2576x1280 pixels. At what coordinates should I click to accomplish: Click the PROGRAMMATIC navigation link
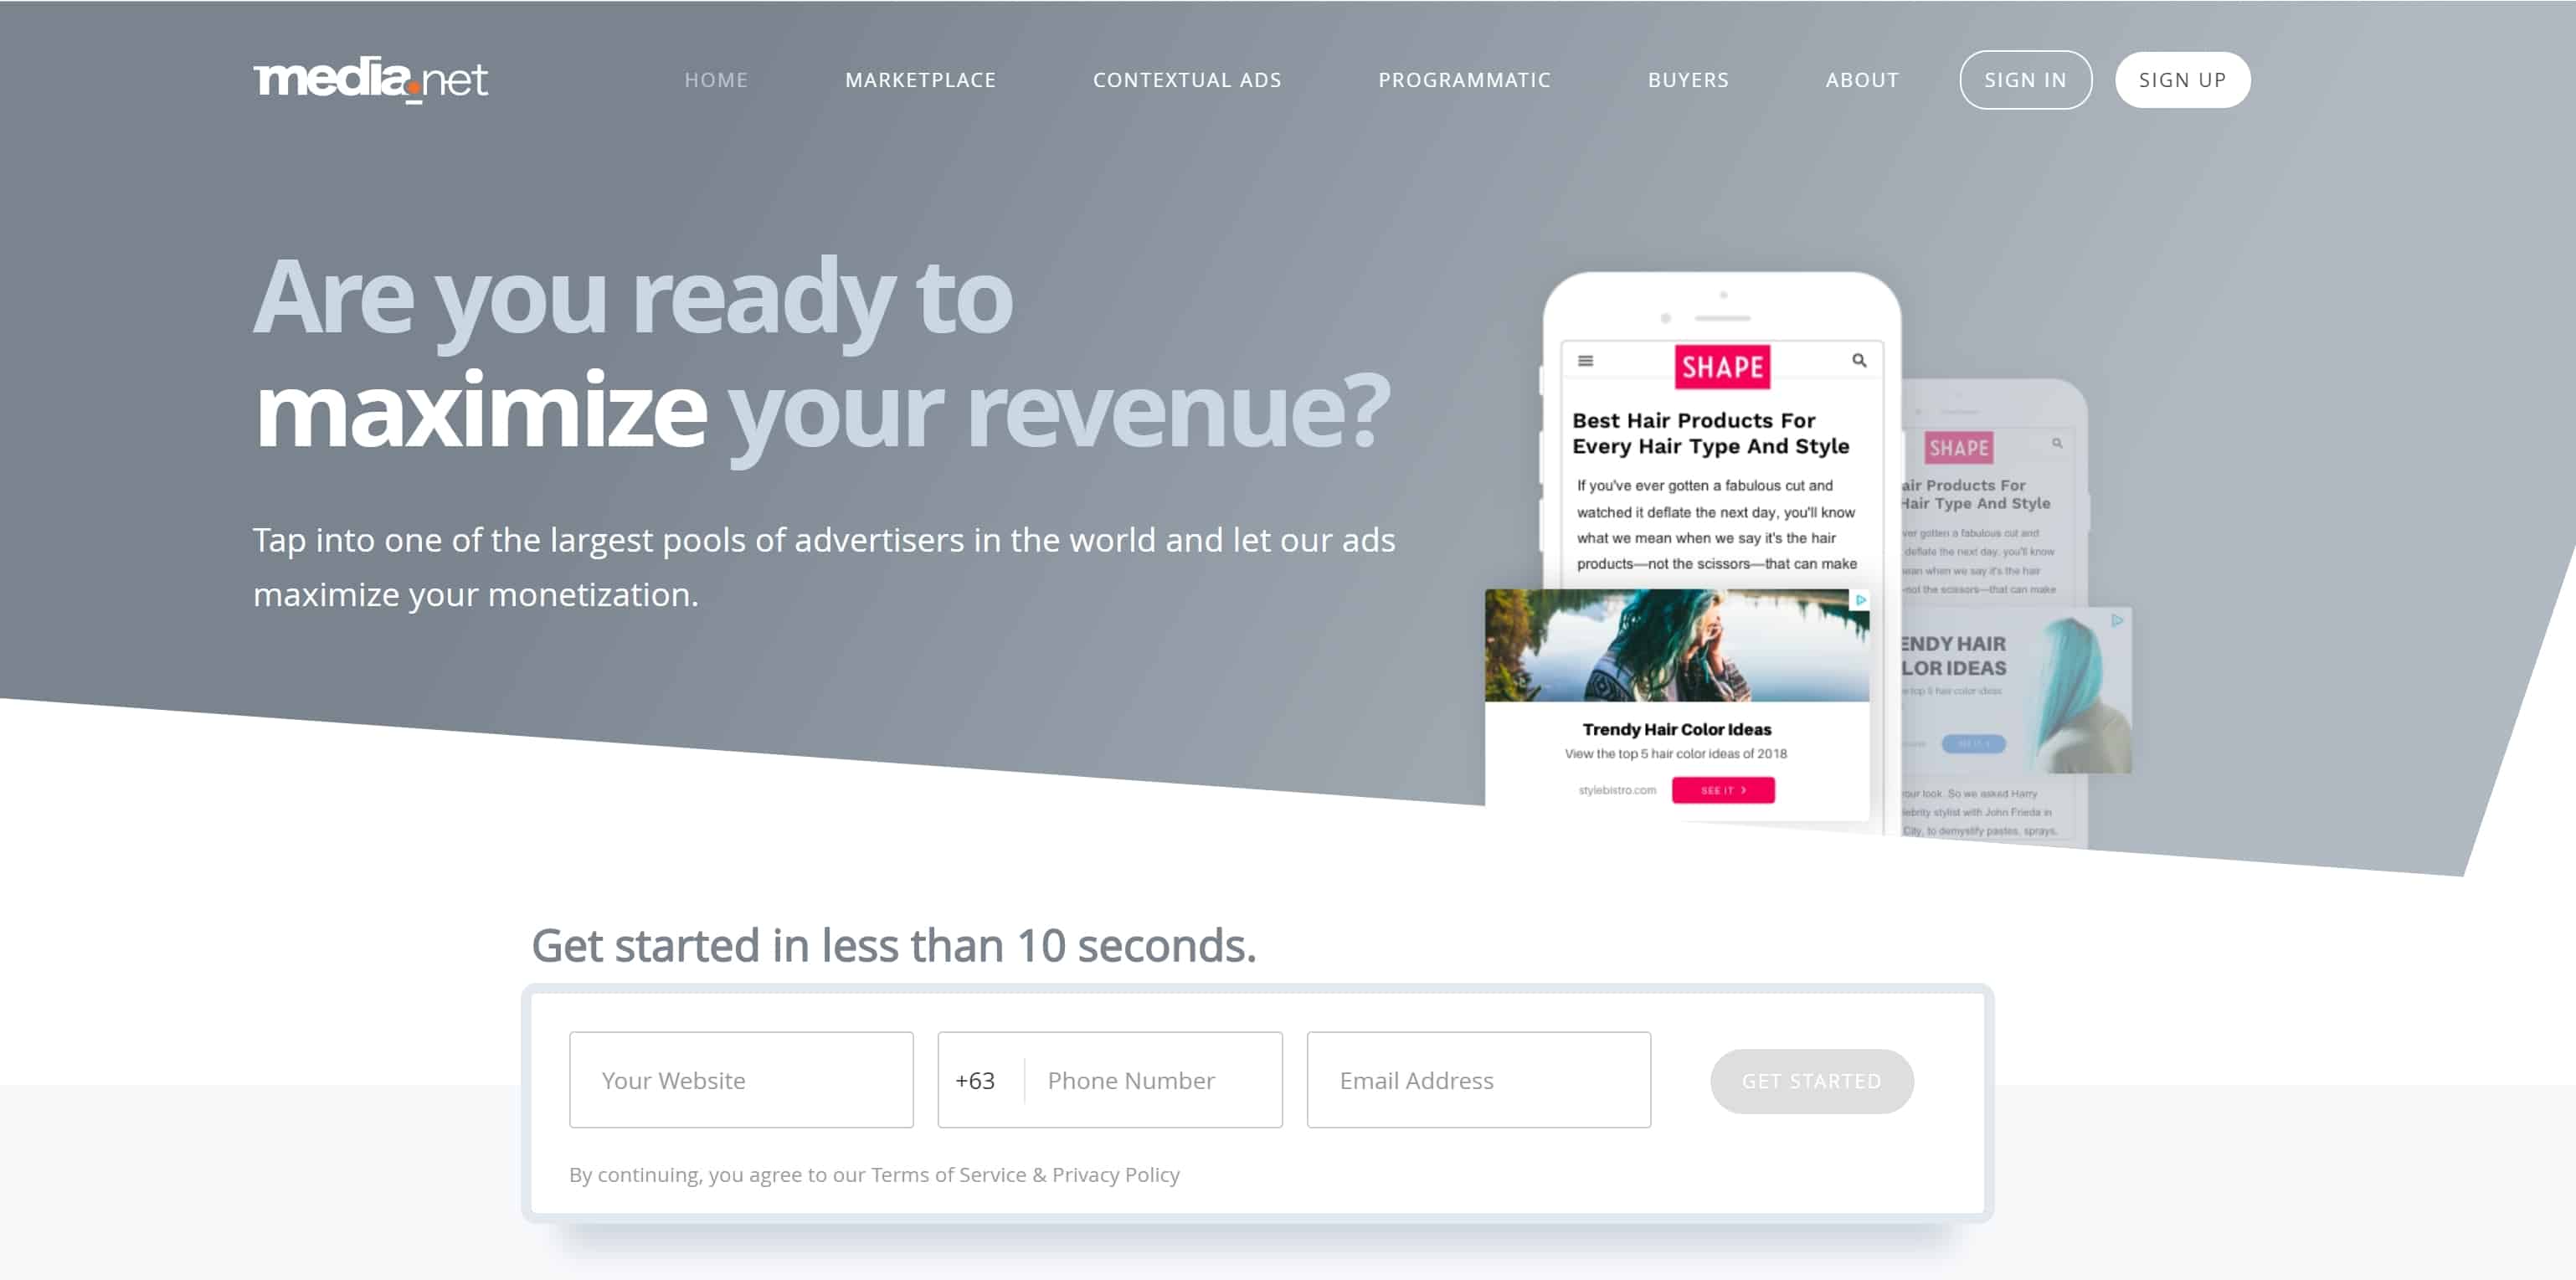click(x=1463, y=79)
